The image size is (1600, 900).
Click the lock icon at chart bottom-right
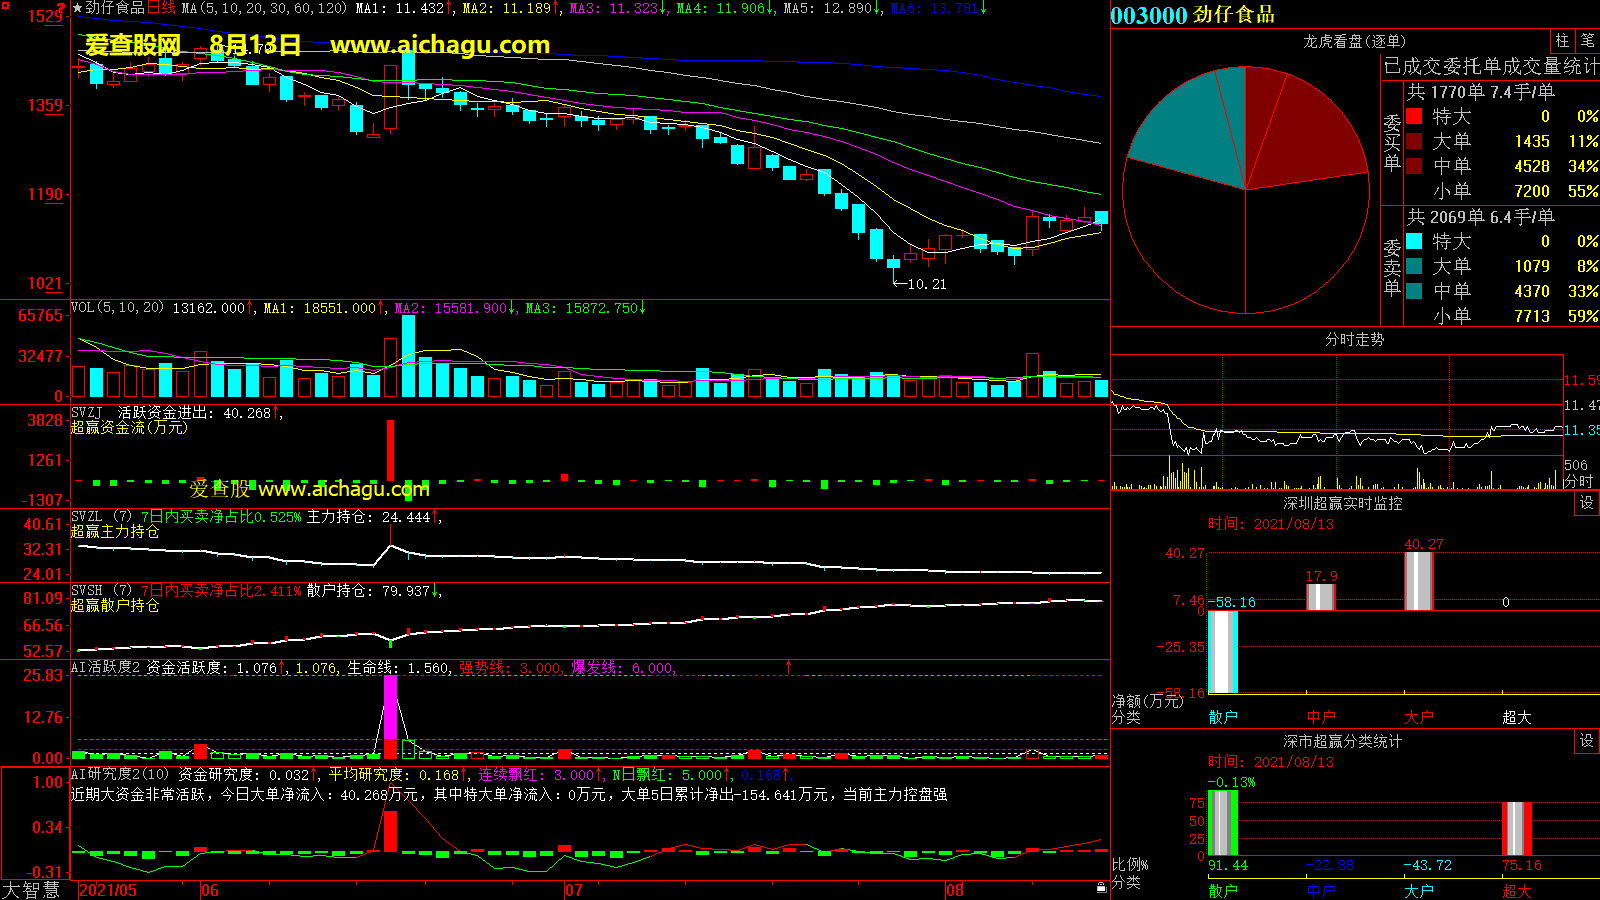pos(1101,887)
